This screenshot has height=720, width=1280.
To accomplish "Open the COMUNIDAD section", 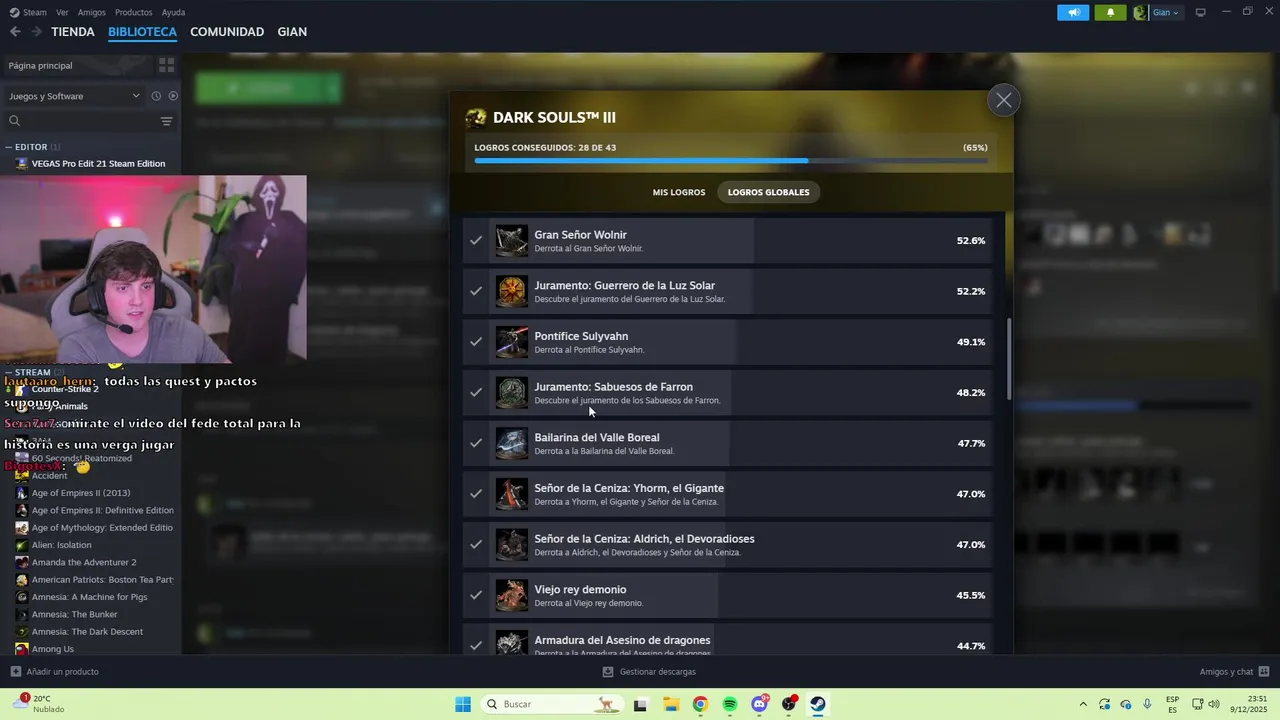I will (x=227, y=32).
